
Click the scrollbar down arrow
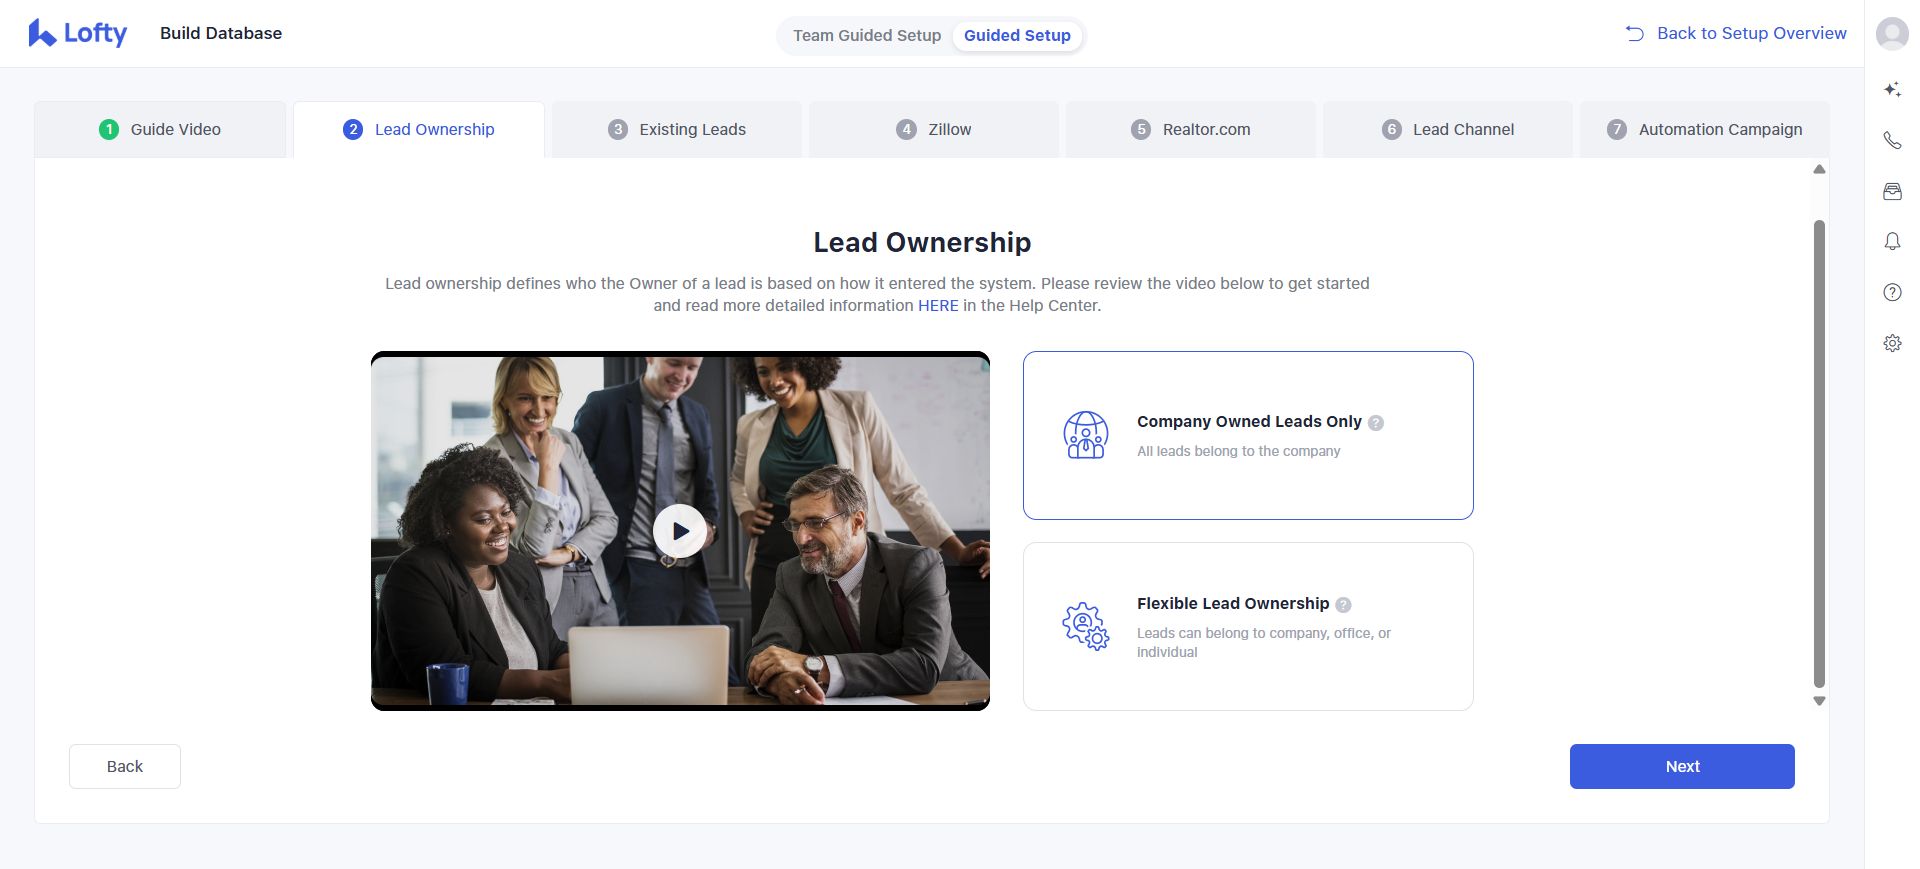click(x=1819, y=701)
